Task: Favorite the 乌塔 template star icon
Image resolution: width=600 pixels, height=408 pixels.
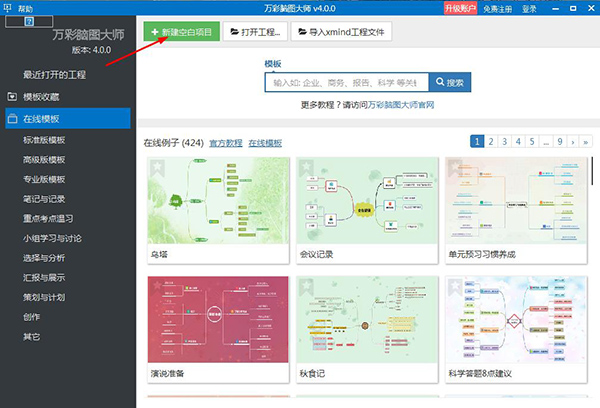Action: (157, 167)
